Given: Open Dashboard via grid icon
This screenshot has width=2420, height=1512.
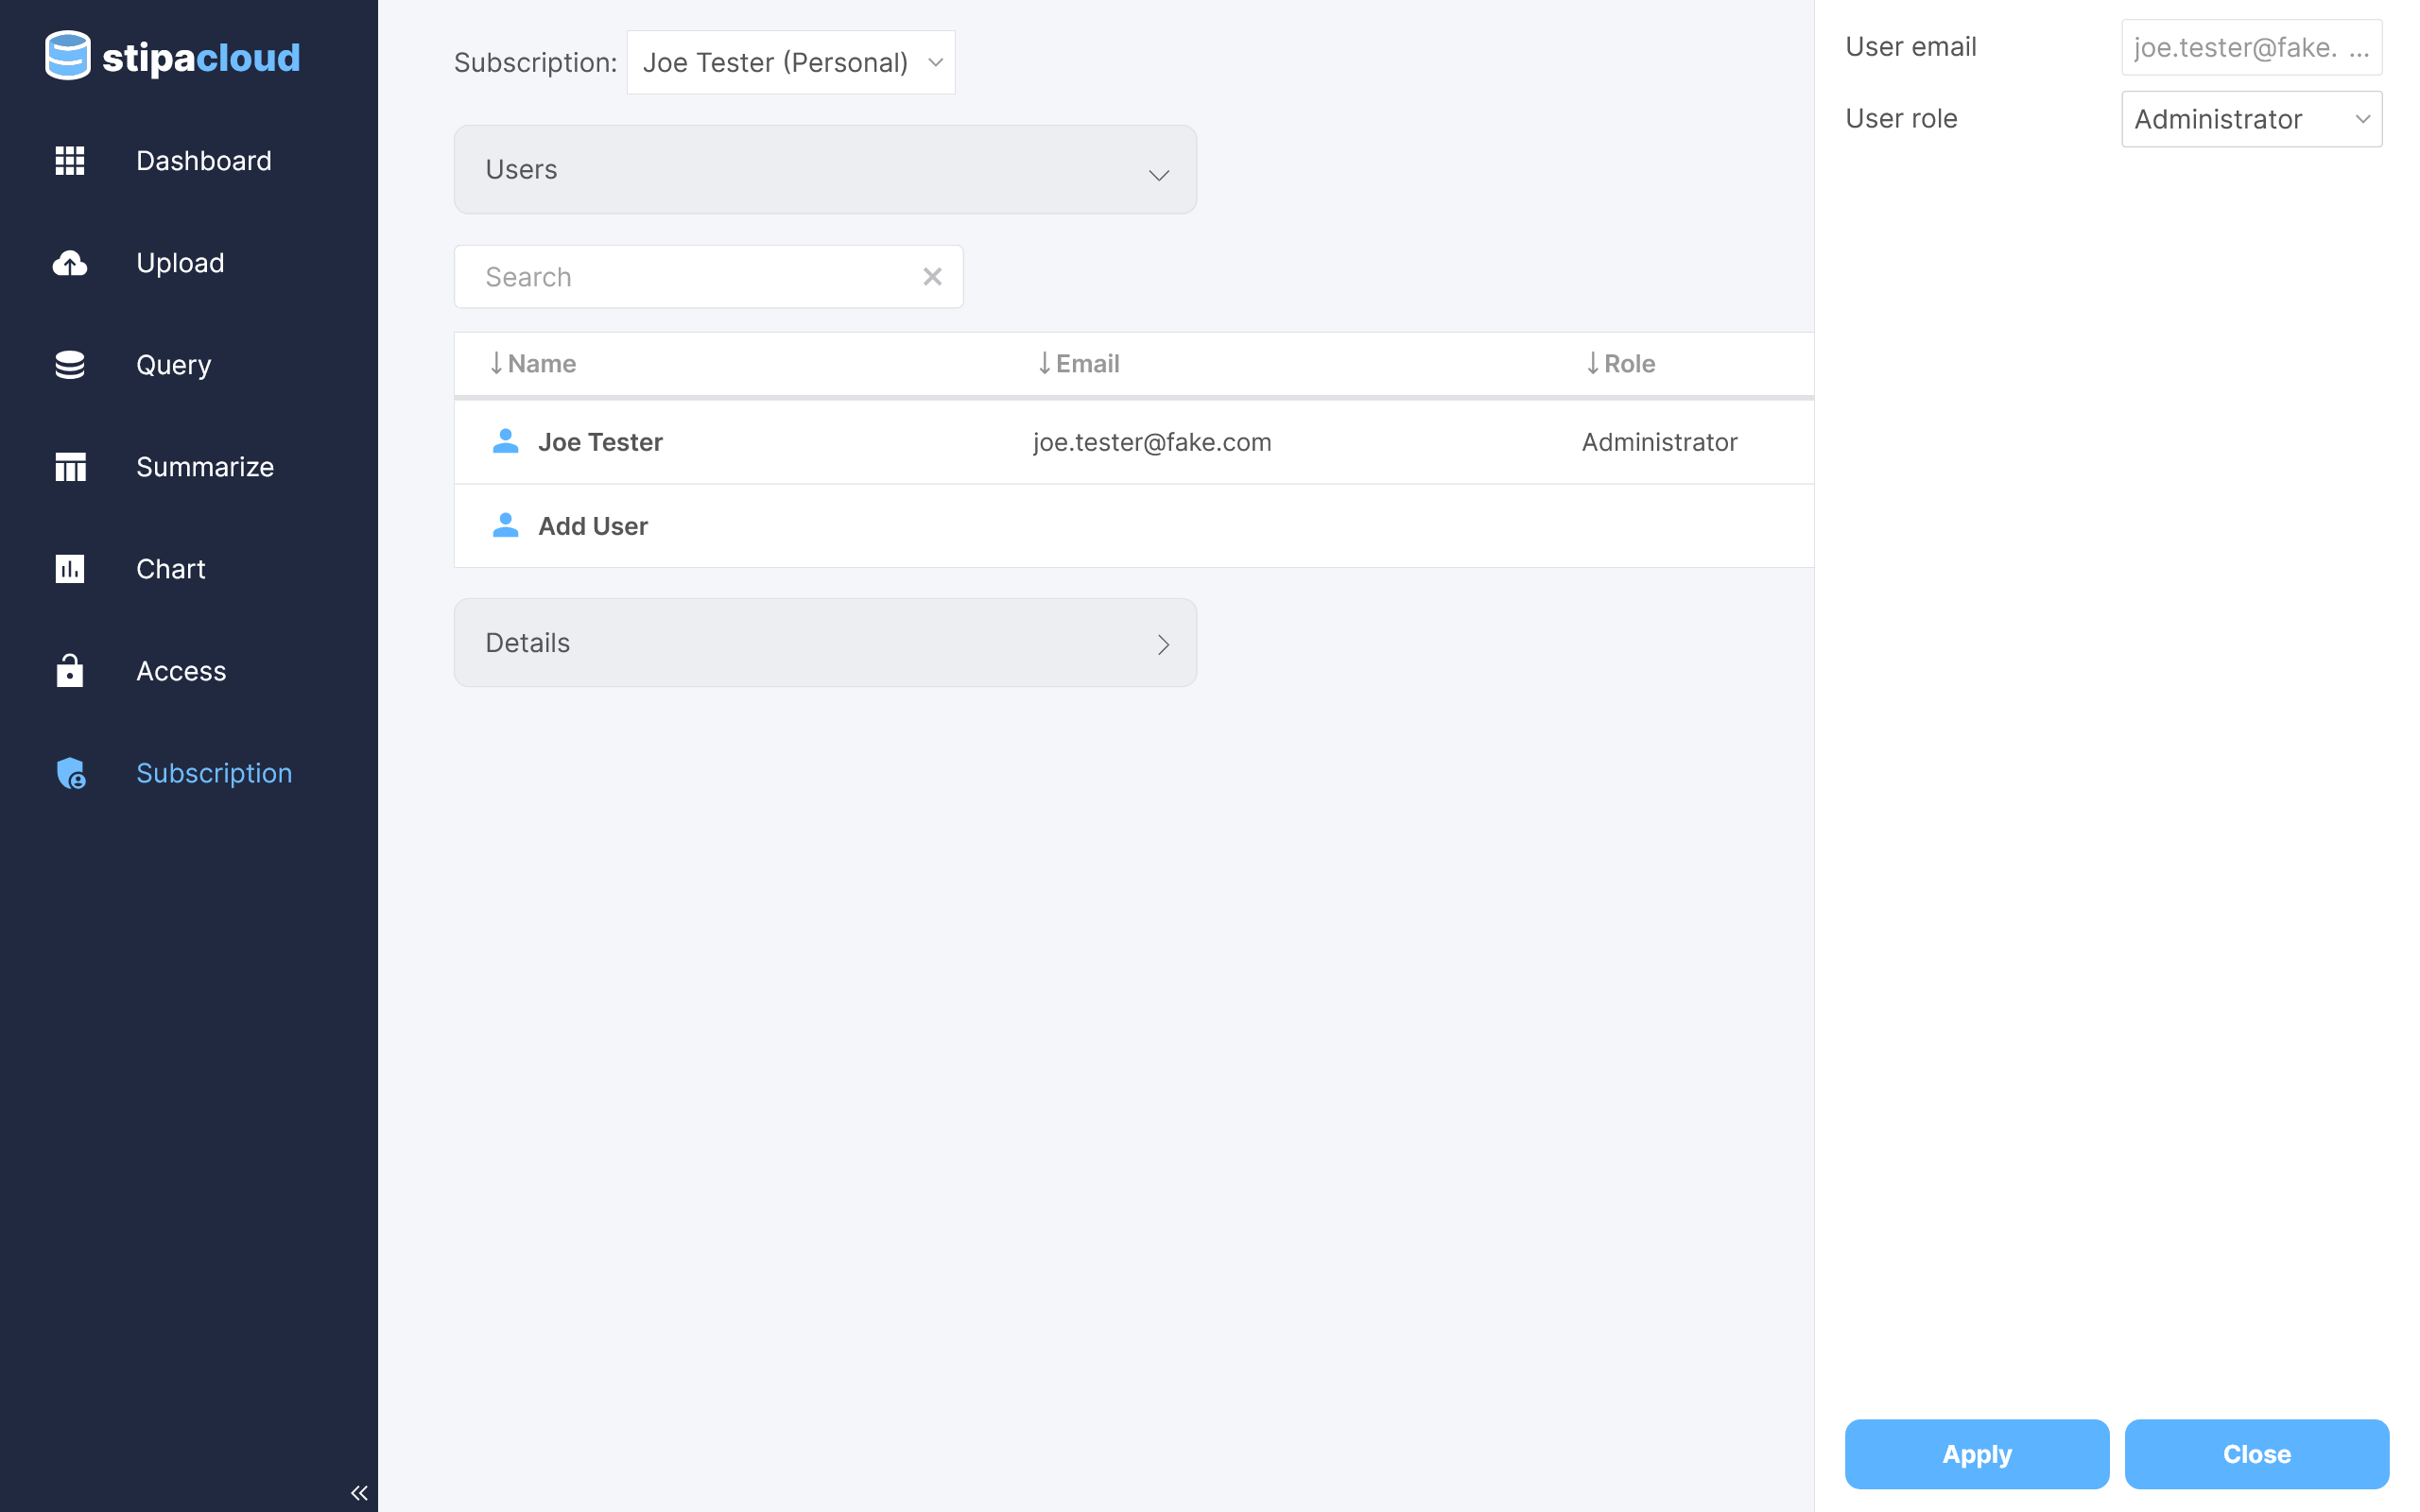Looking at the screenshot, I should point(70,161).
